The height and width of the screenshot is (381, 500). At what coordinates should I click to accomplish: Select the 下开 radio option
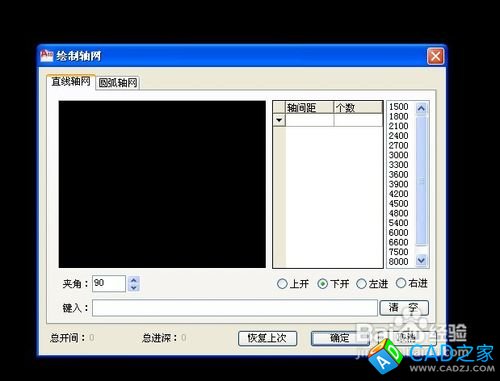(x=333, y=284)
